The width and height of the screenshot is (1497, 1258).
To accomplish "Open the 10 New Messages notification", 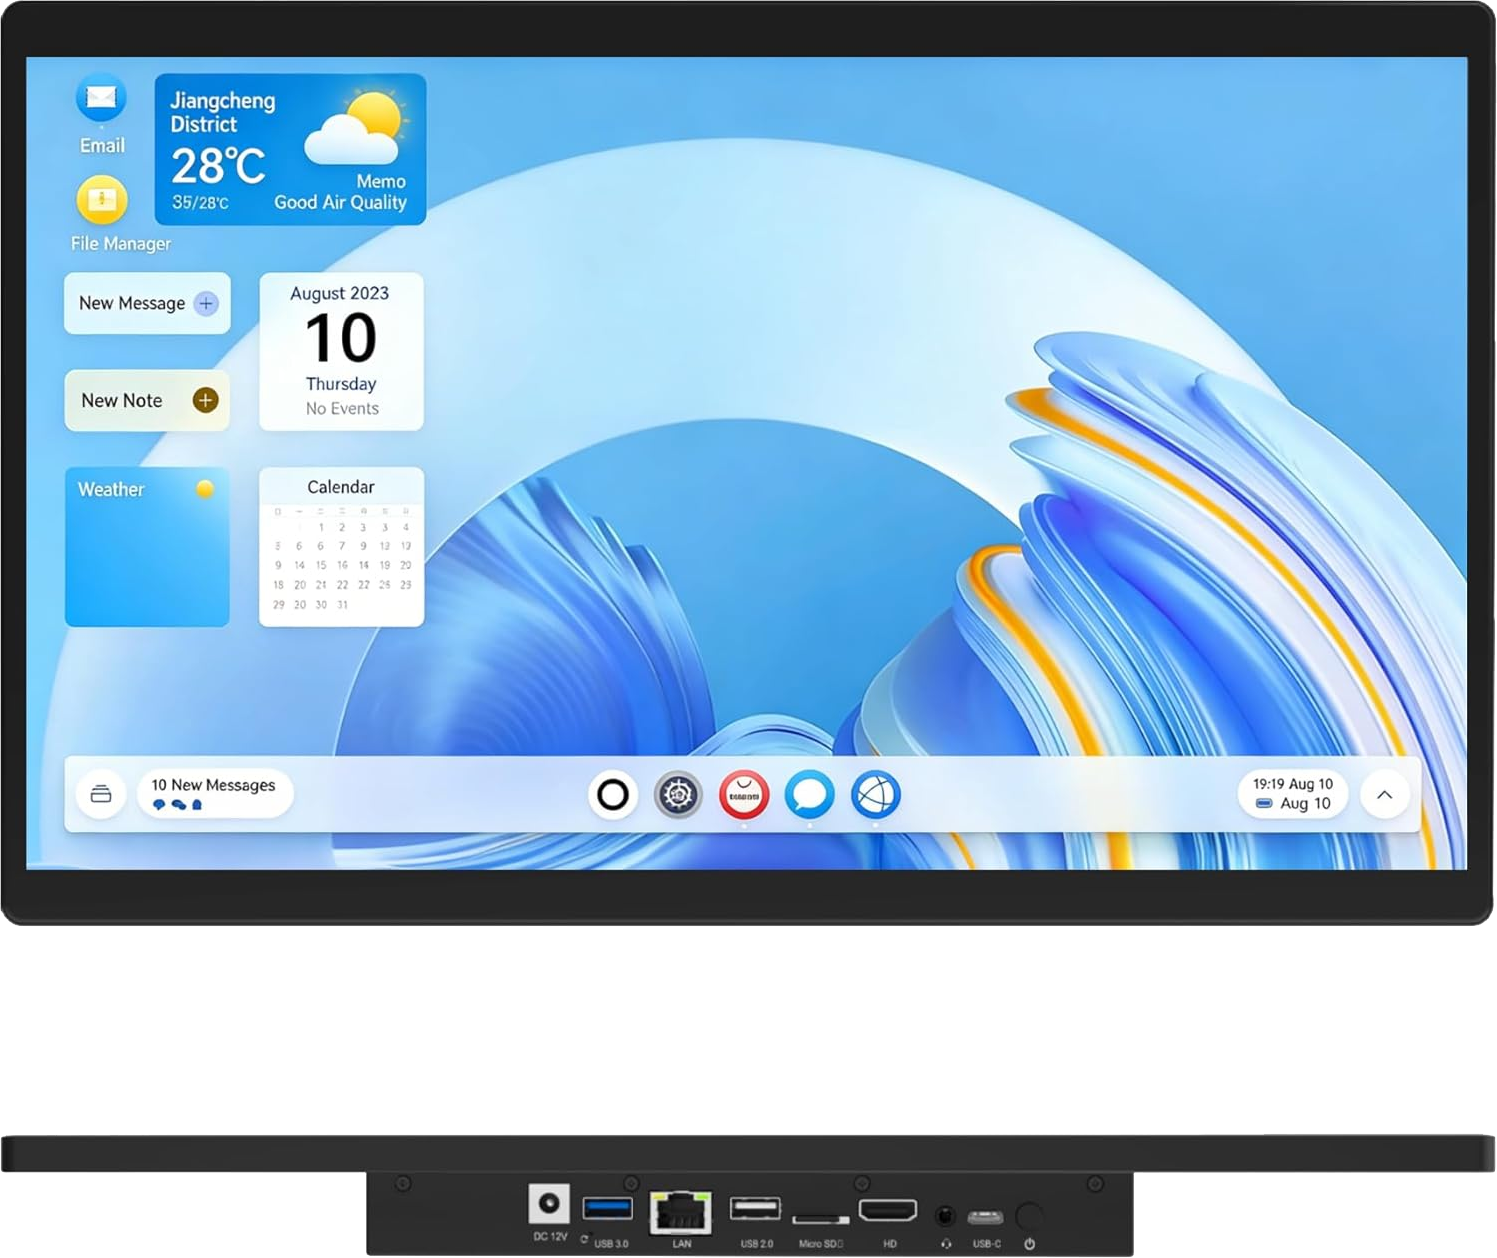I will click(x=215, y=794).
